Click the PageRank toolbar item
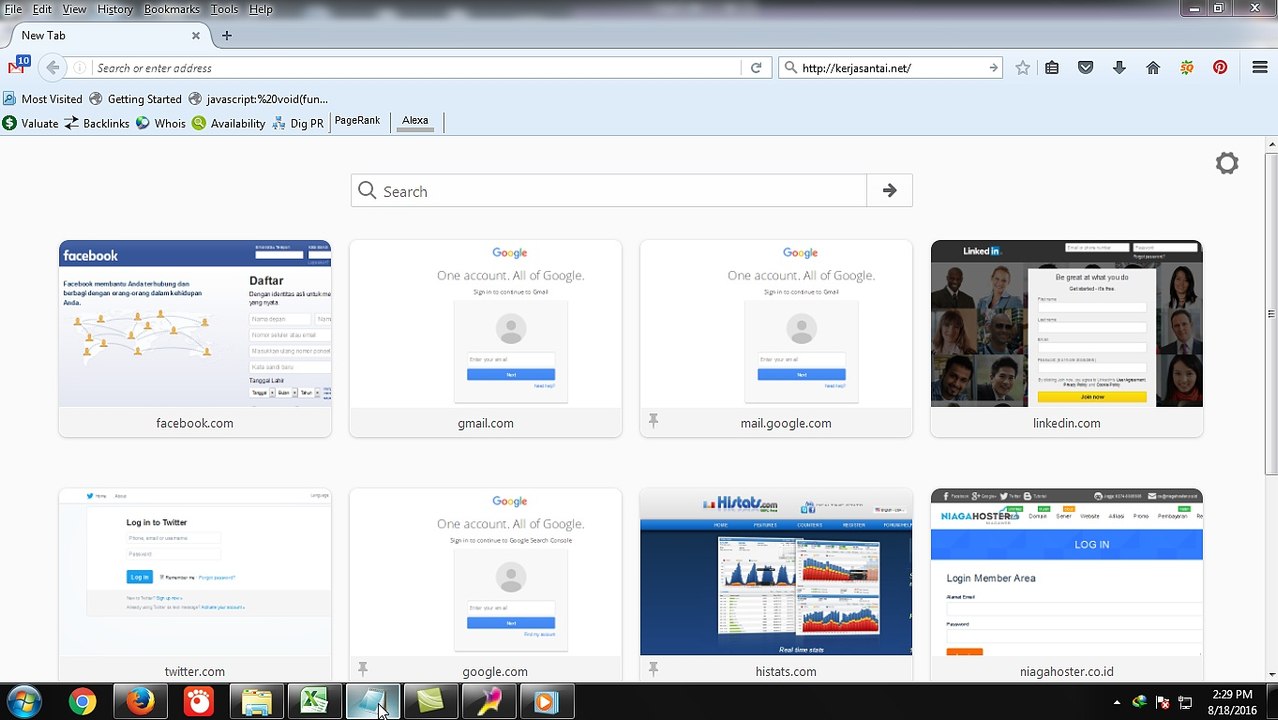 click(x=357, y=121)
